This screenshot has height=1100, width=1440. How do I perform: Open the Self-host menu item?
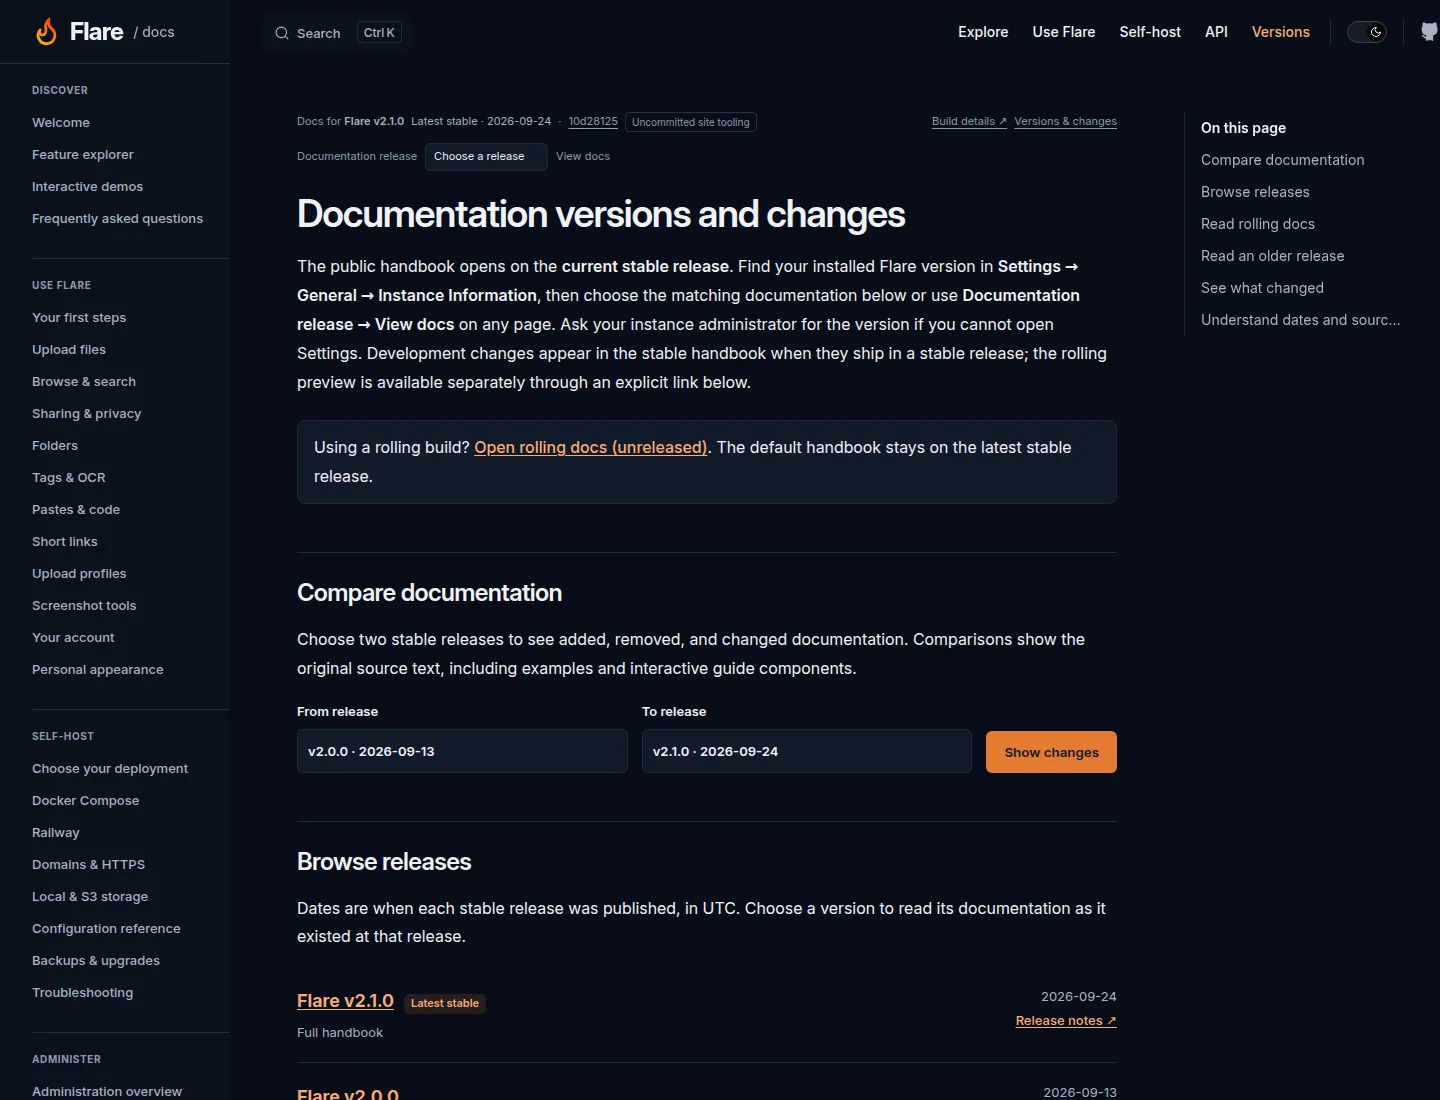point(1150,32)
